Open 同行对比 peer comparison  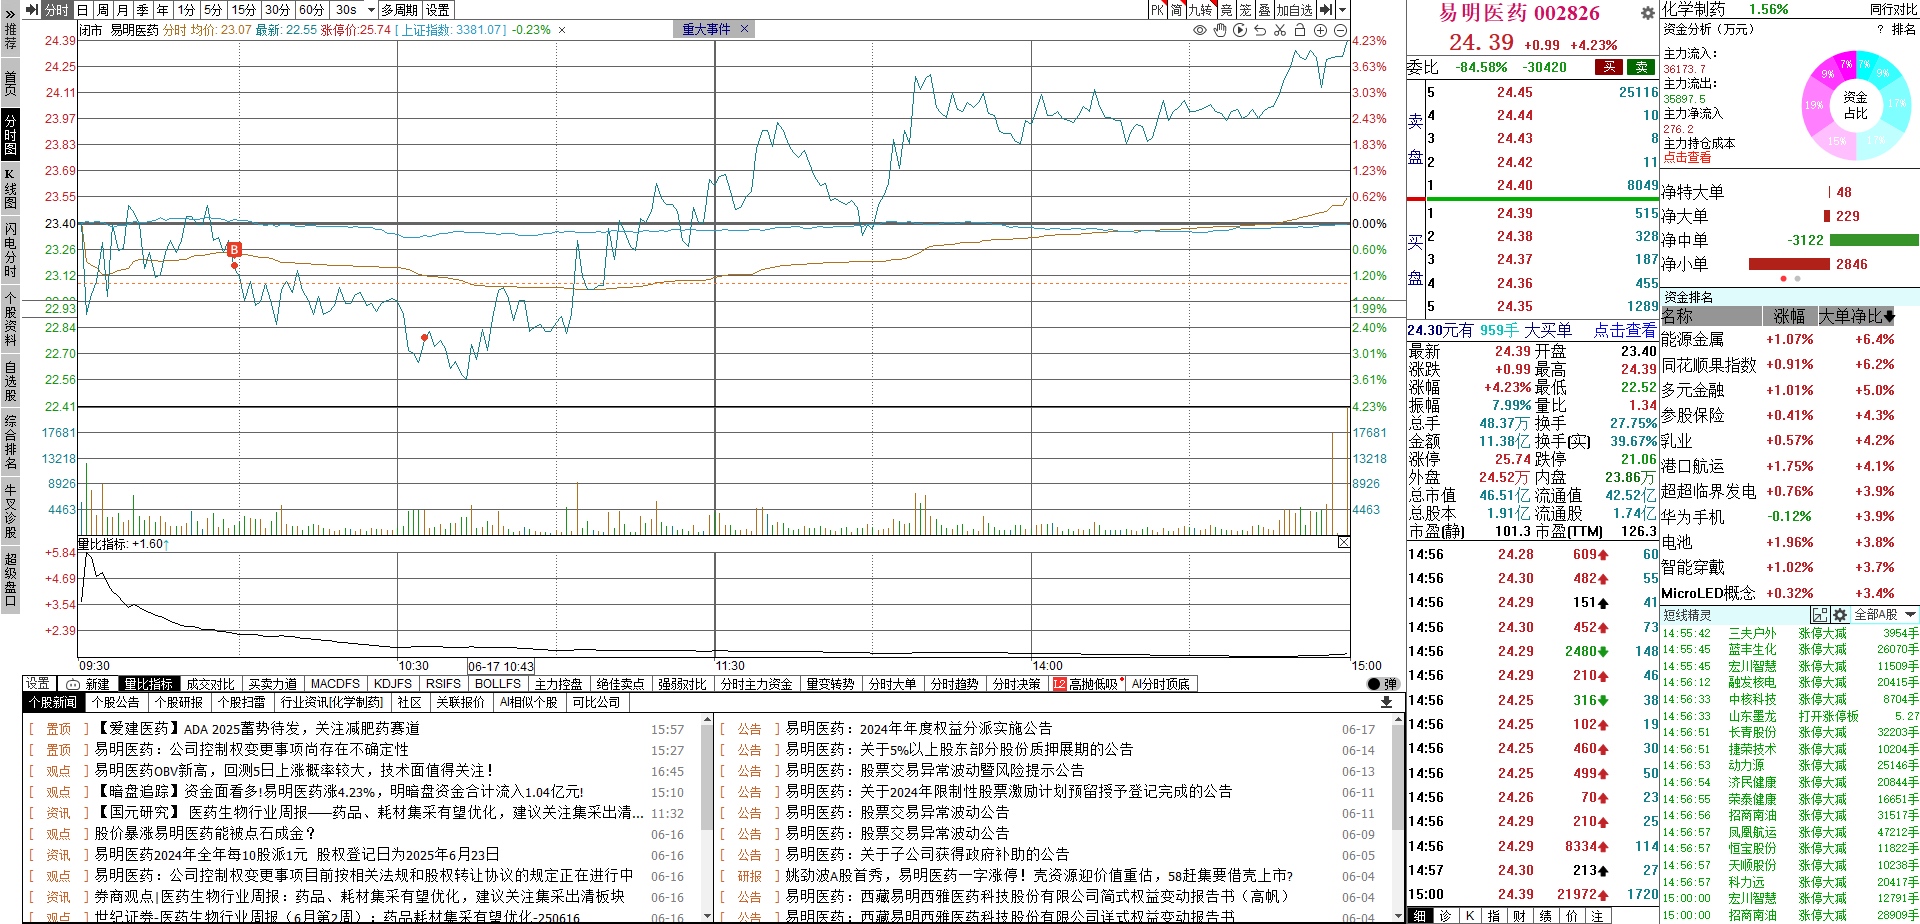point(1894,9)
